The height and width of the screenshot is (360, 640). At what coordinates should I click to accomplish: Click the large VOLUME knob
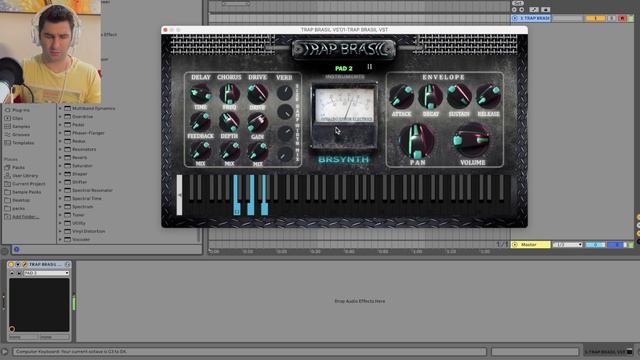[x=472, y=140]
